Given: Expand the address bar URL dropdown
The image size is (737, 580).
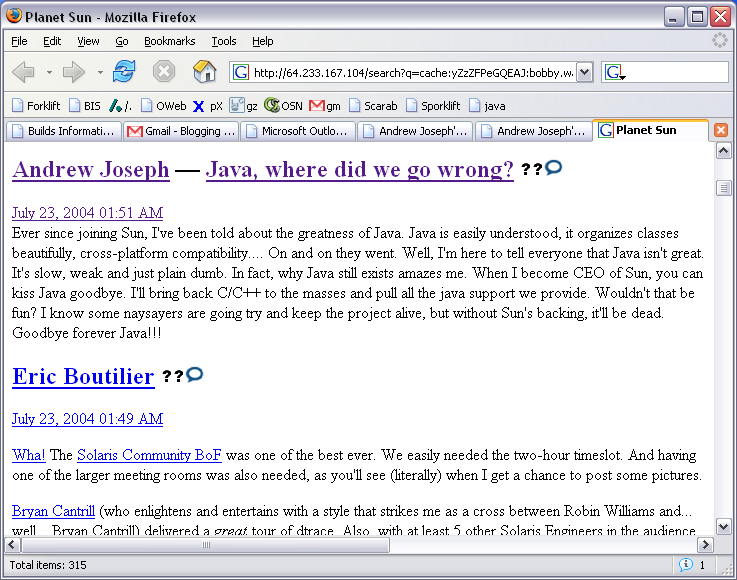Looking at the screenshot, I should tap(584, 72).
